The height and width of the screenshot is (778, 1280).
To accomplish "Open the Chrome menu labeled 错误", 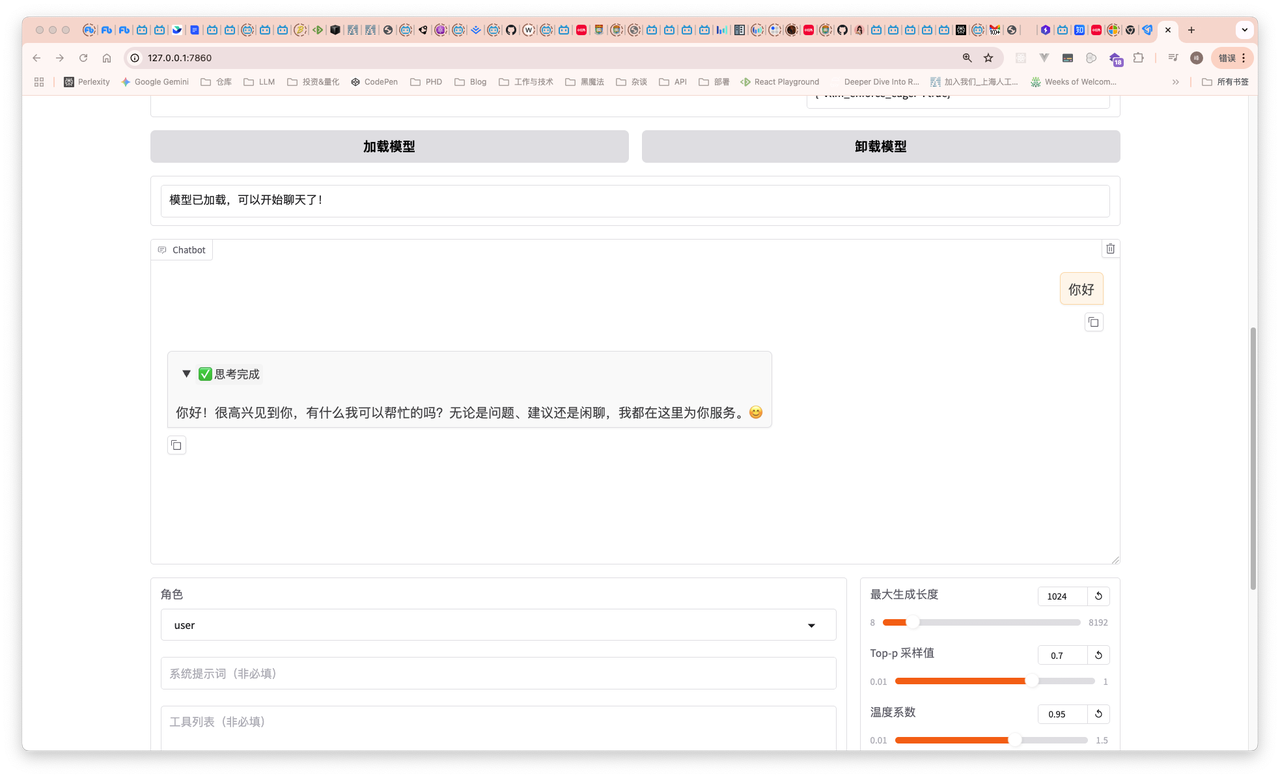I will (1232, 58).
